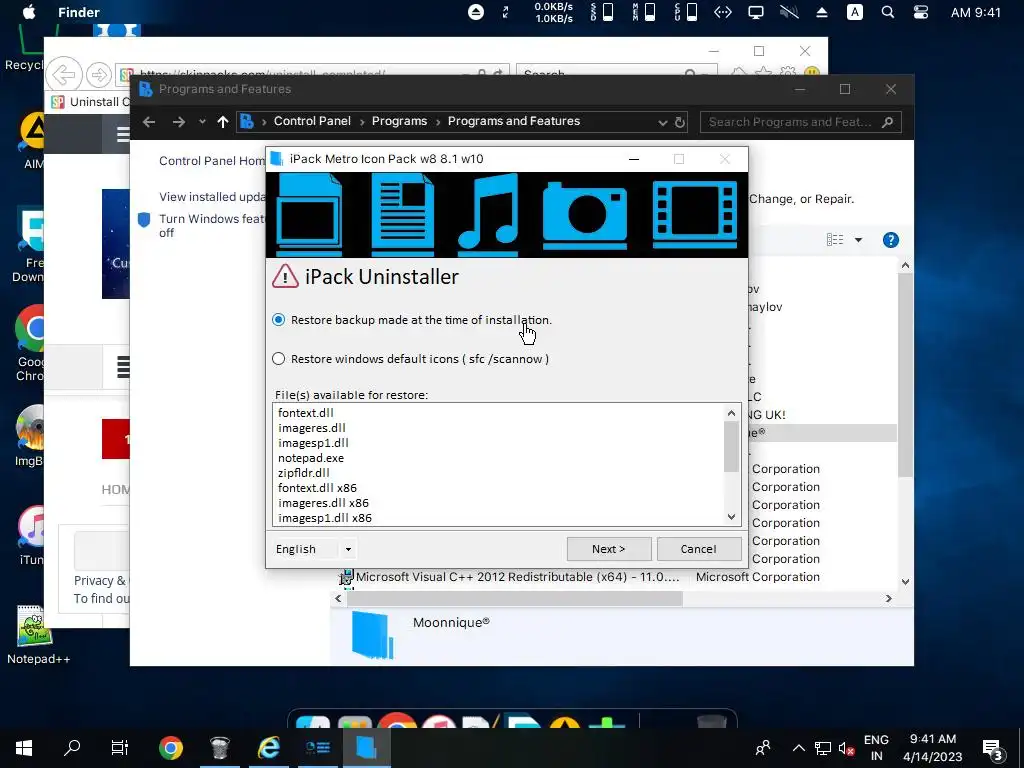The height and width of the screenshot is (768, 1024).
Task: Click the restore file list scroll-up arrow
Action: [731, 413]
